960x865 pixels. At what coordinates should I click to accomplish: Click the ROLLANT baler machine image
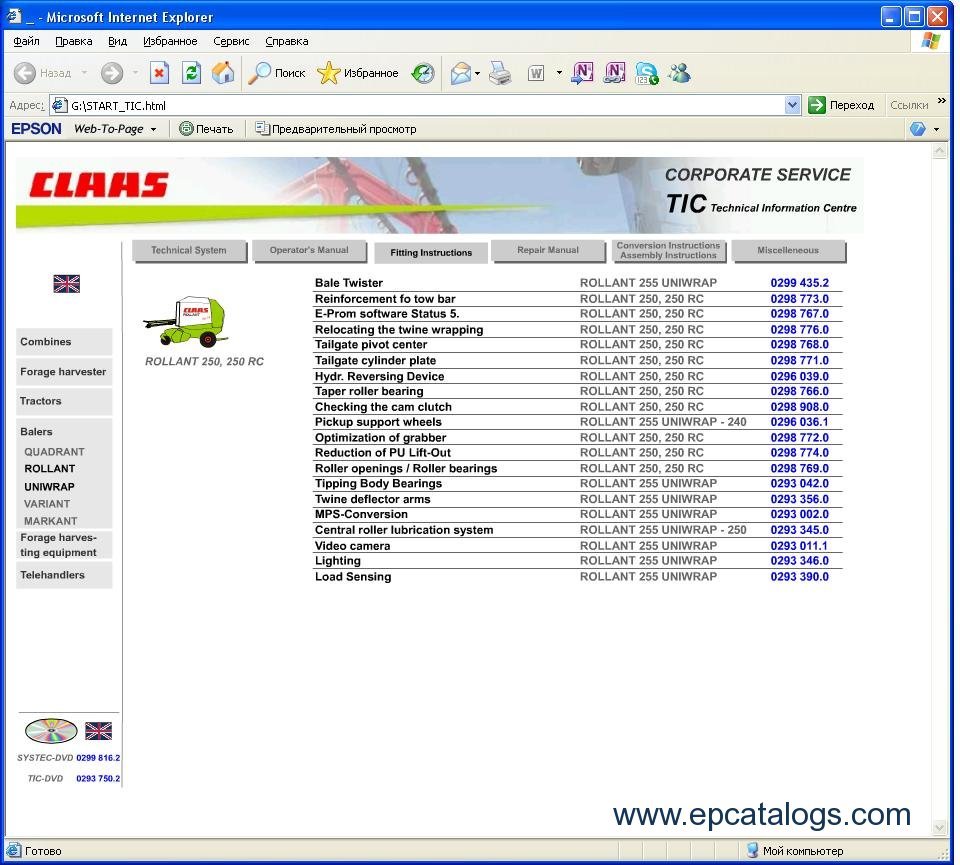[x=185, y=321]
